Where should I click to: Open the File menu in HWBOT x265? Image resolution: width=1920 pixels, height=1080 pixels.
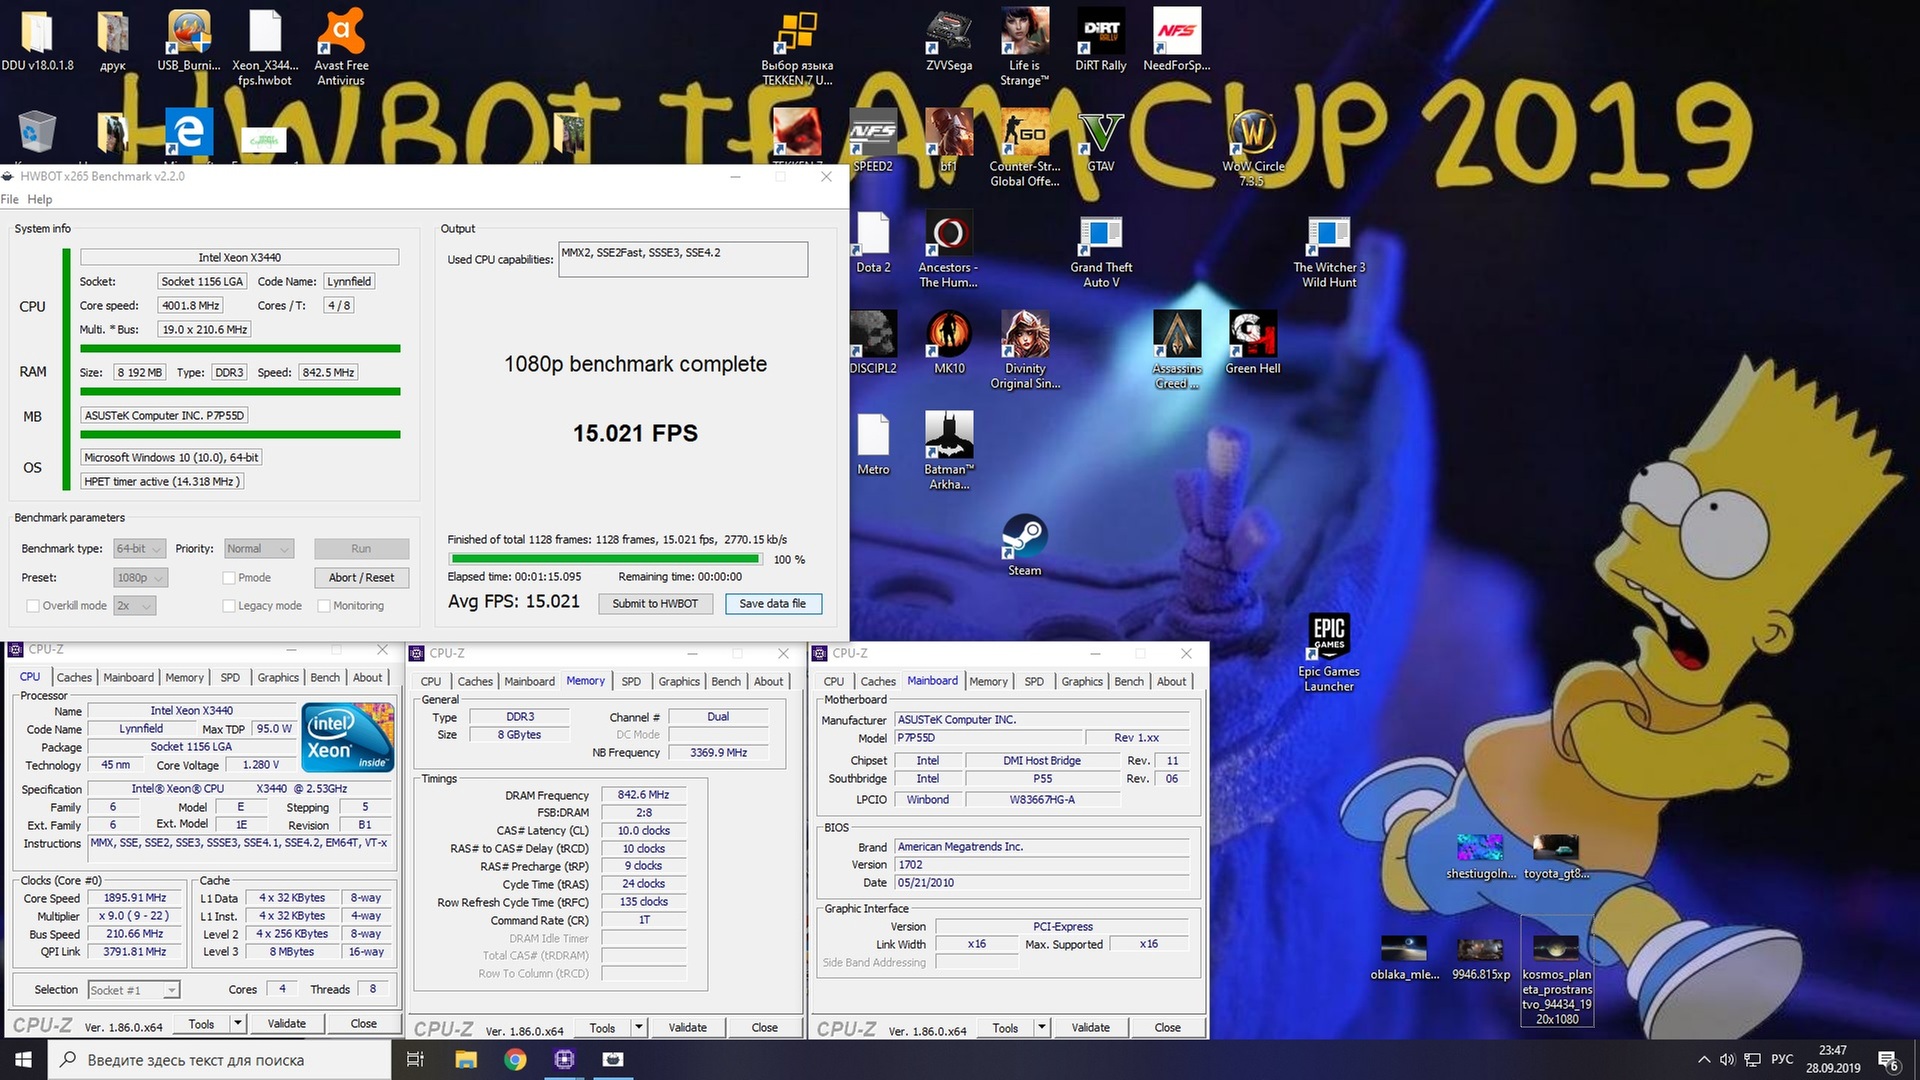(x=10, y=199)
